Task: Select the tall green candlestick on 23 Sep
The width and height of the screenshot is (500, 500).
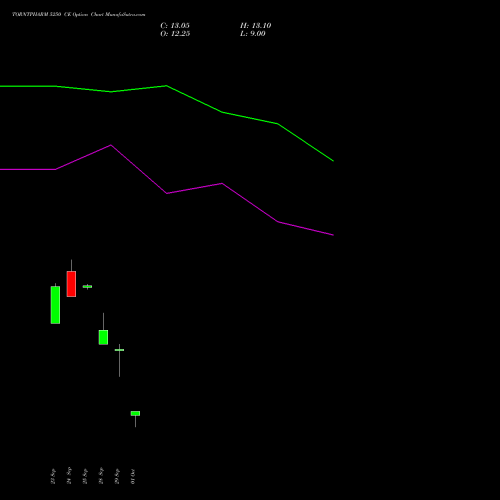Action: coord(55,305)
